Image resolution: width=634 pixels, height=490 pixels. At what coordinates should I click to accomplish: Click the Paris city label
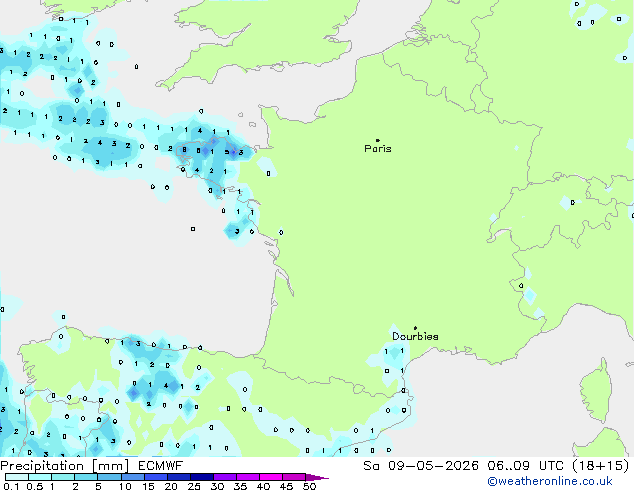pos(378,149)
